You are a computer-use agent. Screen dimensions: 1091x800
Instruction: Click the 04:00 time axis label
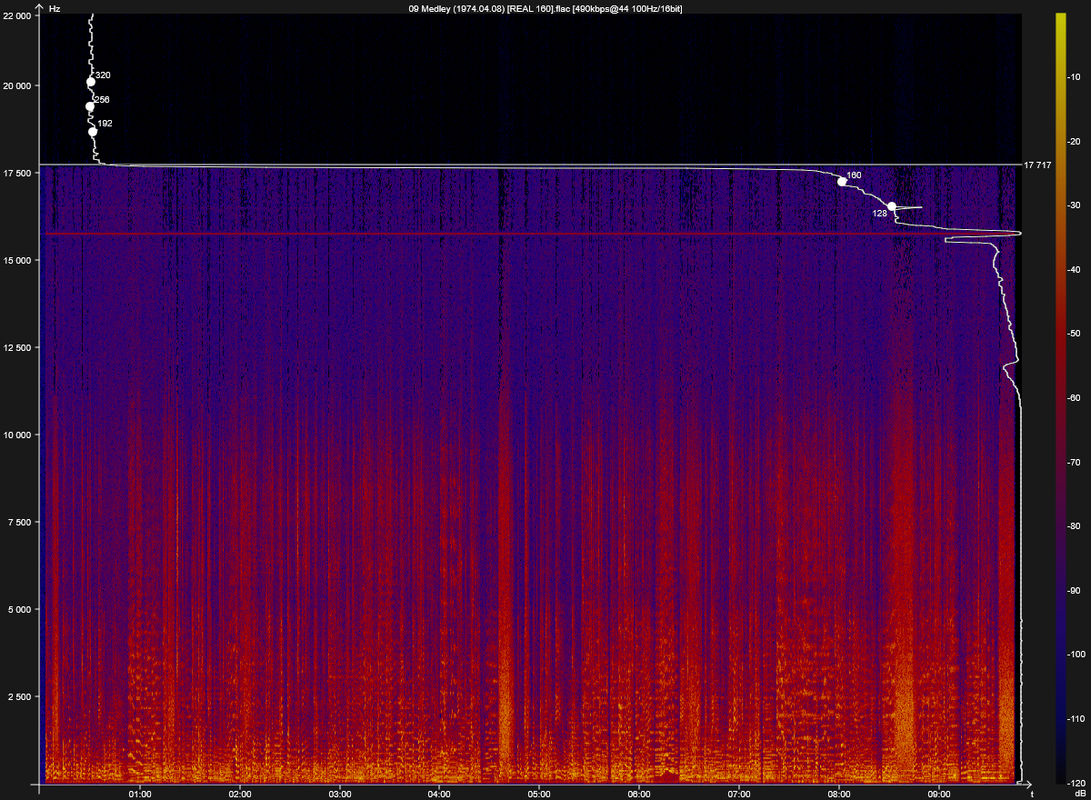click(x=439, y=794)
